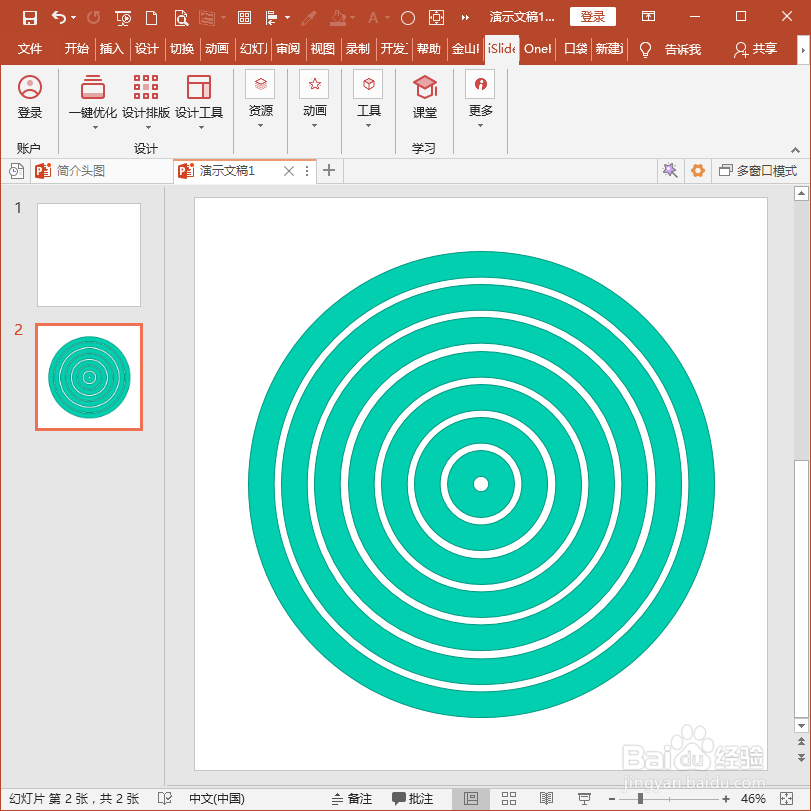Click the grid layout icon in quick access toolbar

click(x=244, y=18)
